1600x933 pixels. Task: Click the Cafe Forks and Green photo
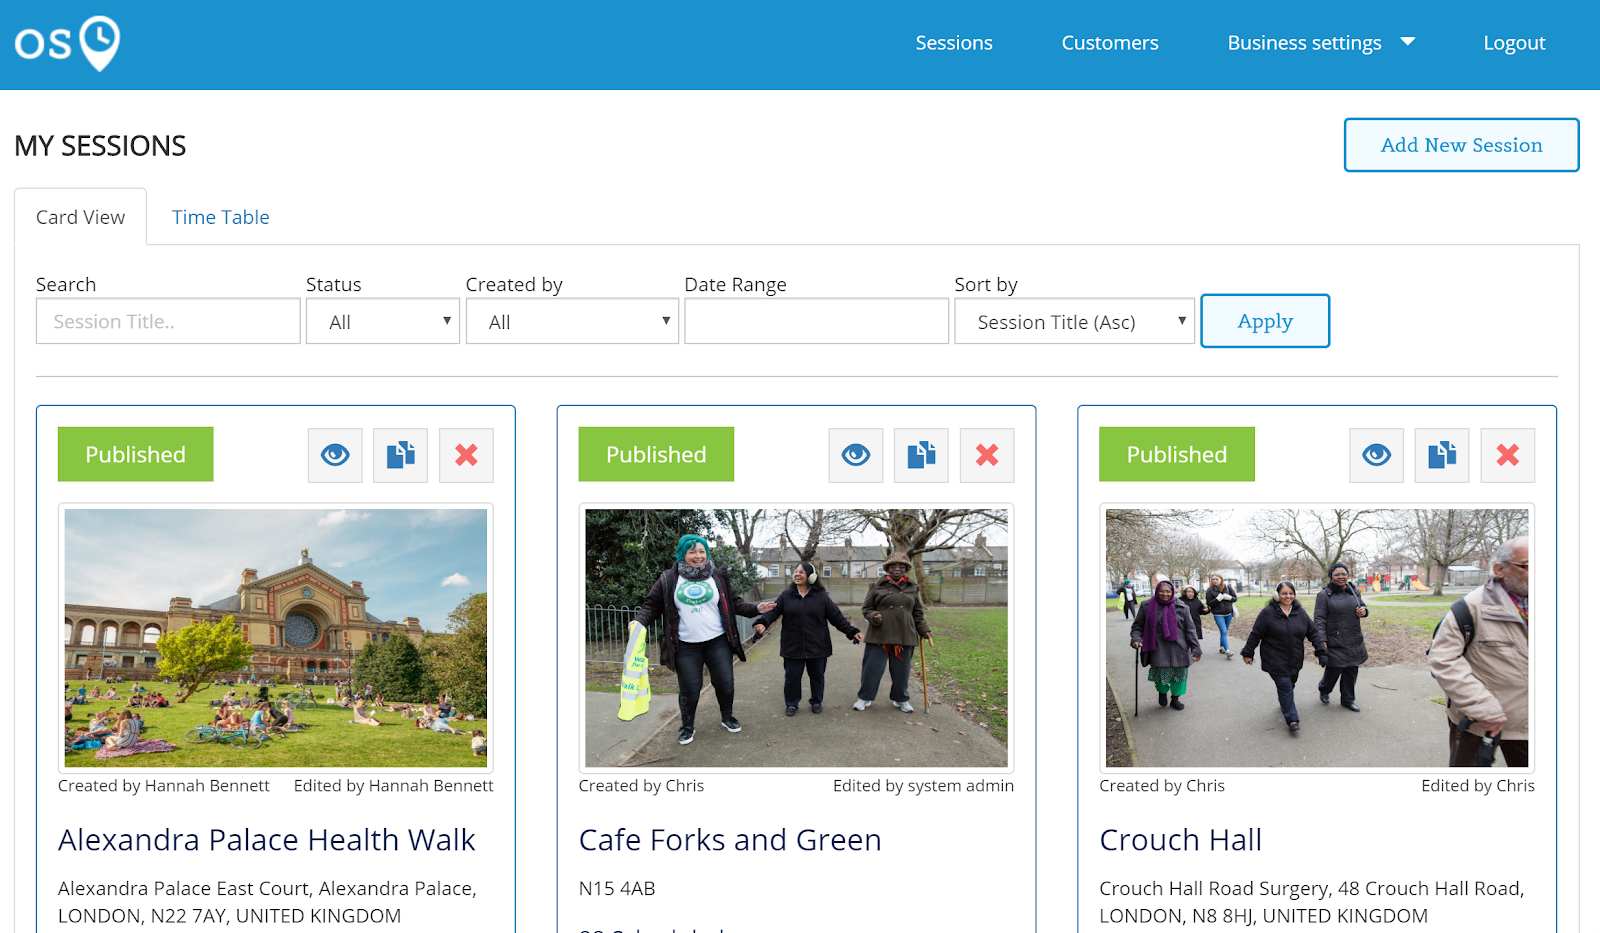[x=797, y=638]
